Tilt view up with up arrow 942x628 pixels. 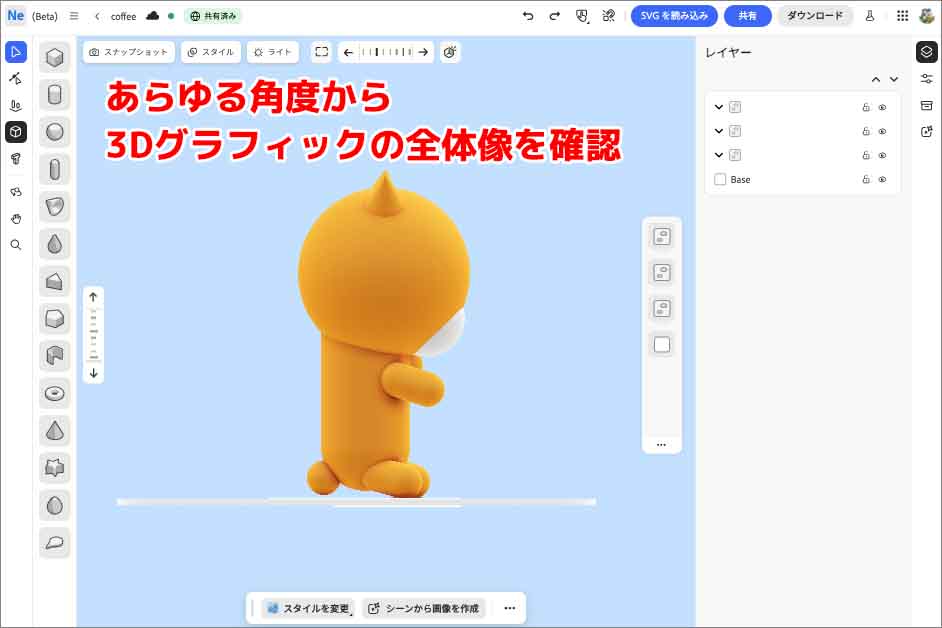click(93, 297)
